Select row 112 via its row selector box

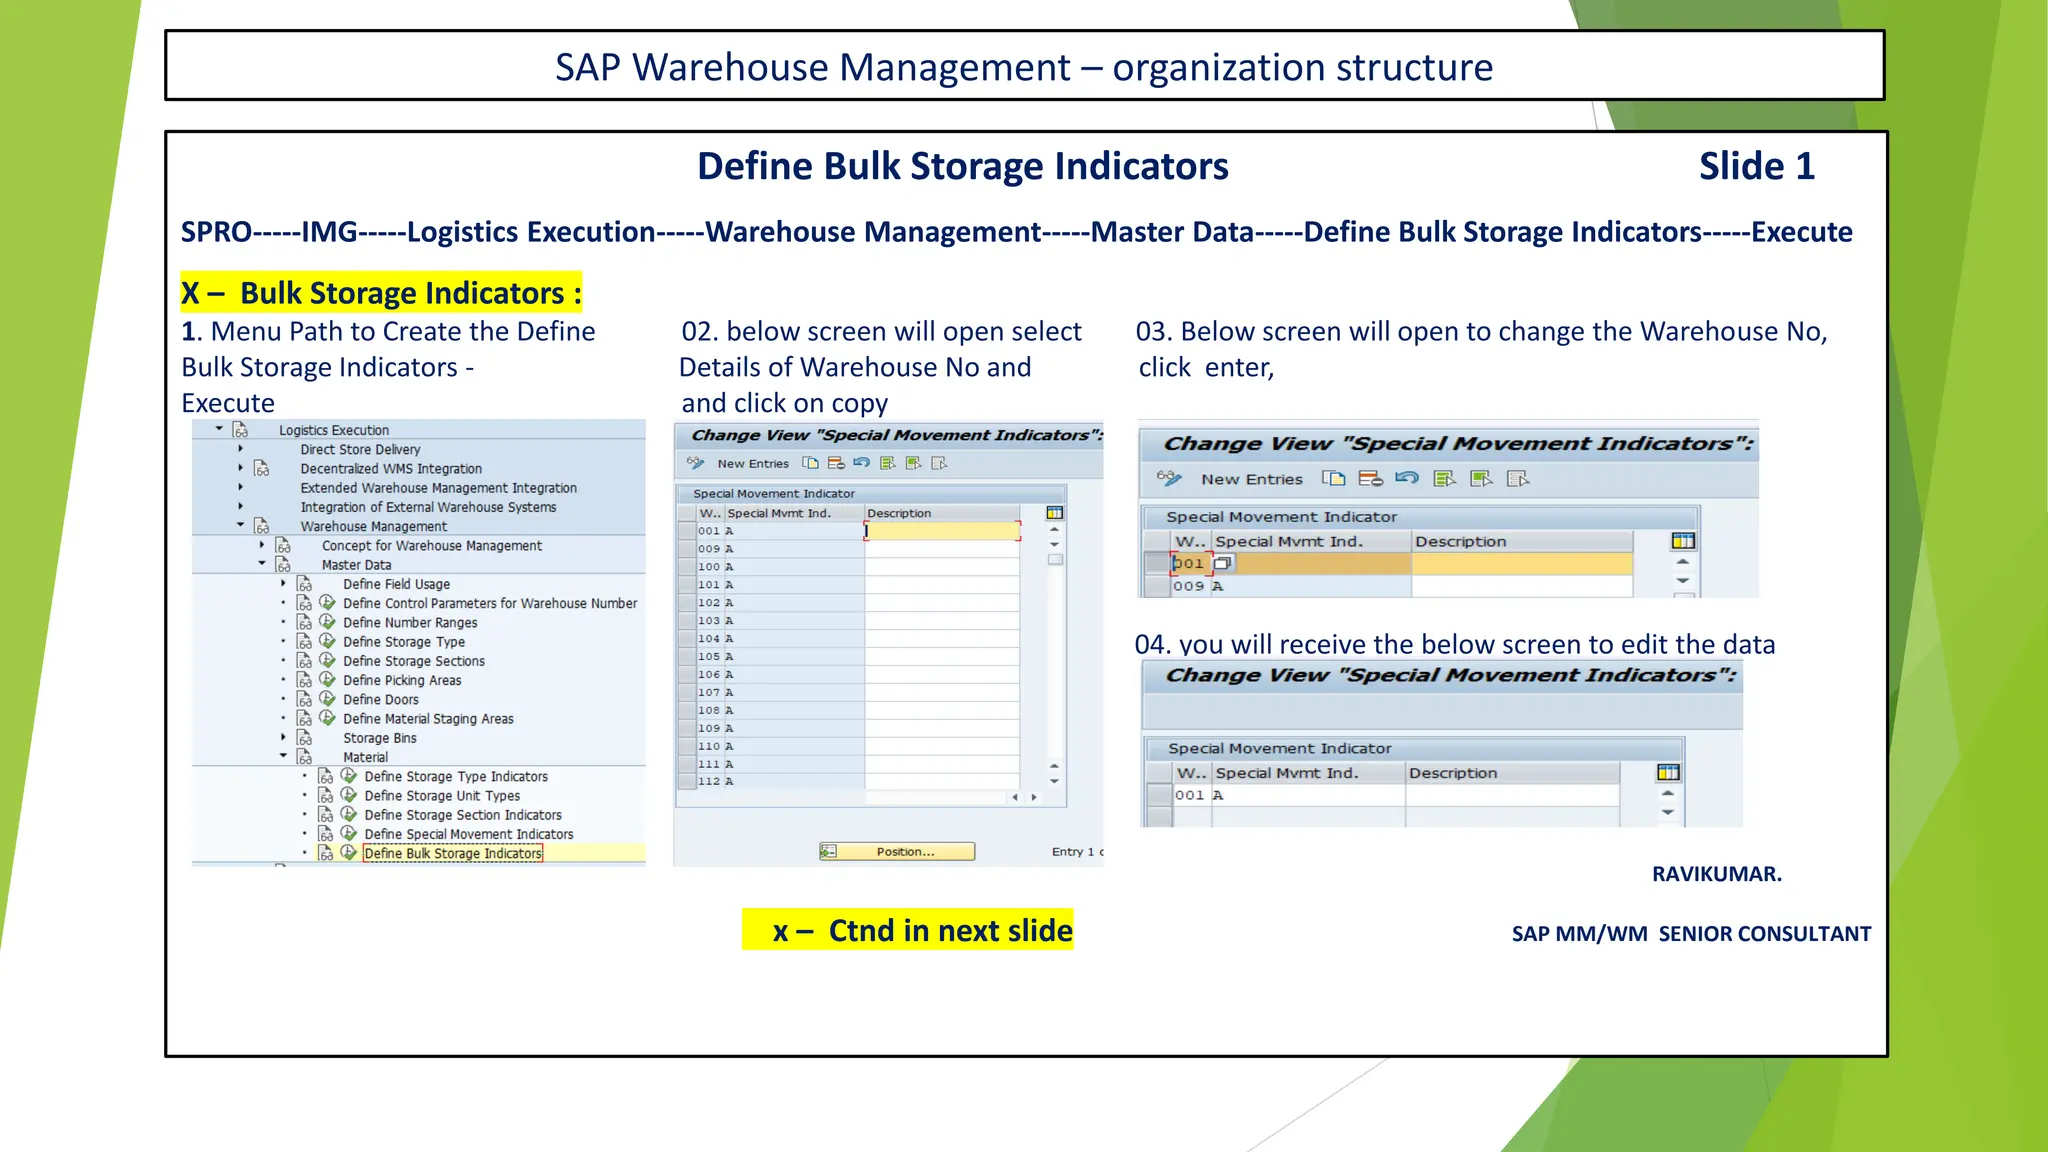687,782
